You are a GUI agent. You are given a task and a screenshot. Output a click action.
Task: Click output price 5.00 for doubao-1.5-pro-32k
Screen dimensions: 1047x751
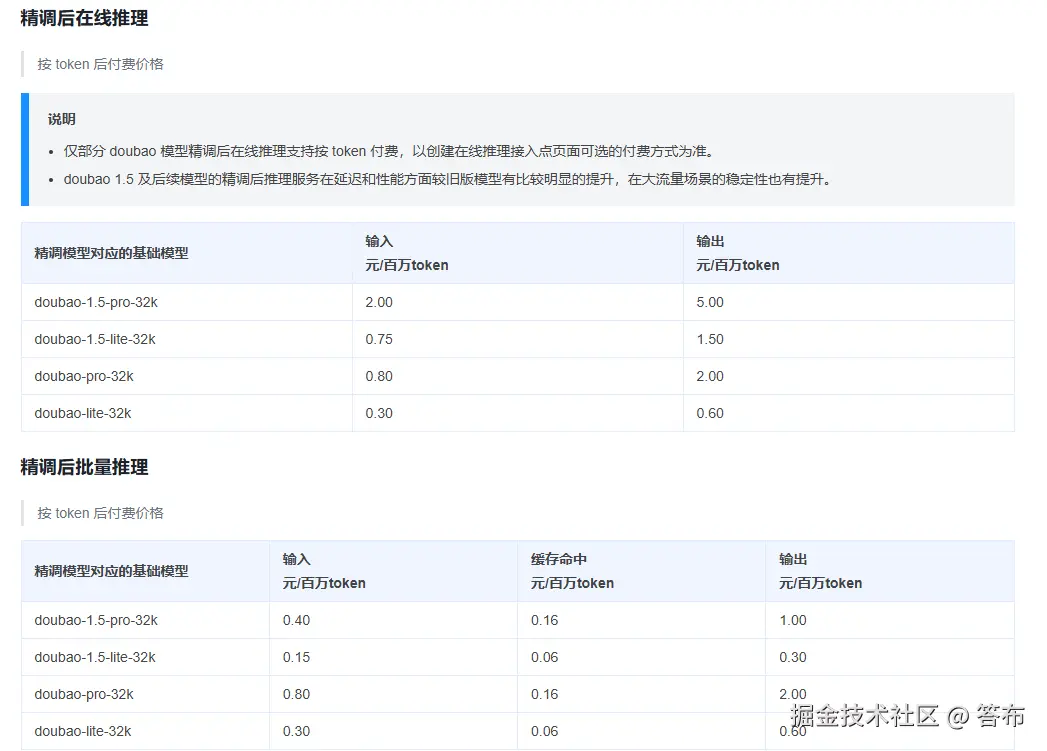point(710,302)
